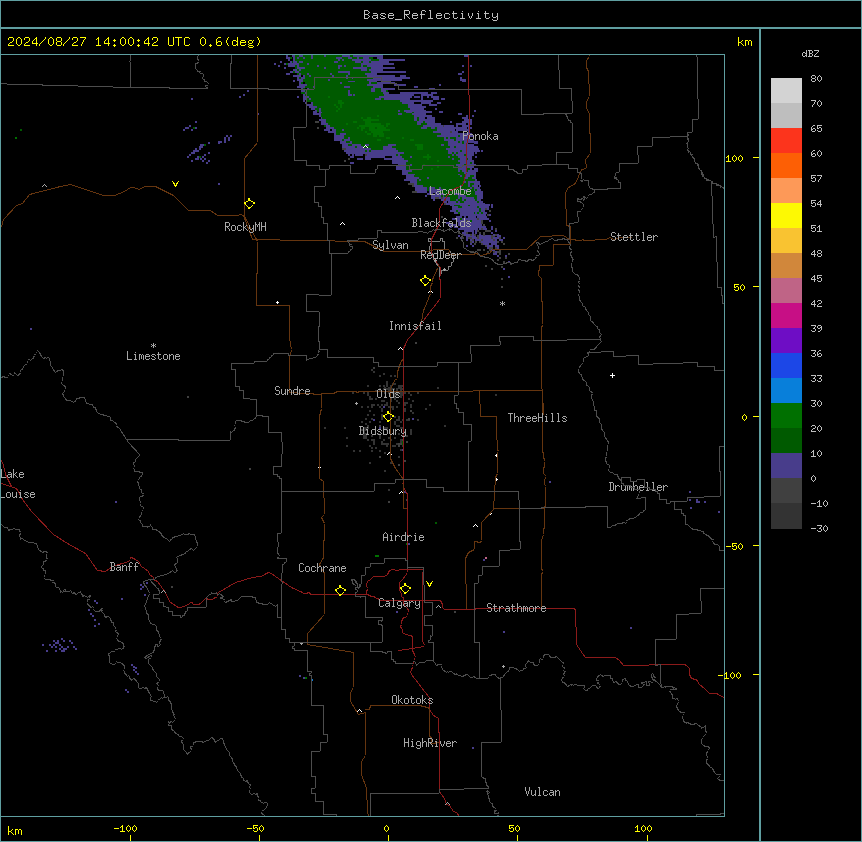Click the Sylvan label
This screenshot has height=842, width=862.
coord(390,245)
